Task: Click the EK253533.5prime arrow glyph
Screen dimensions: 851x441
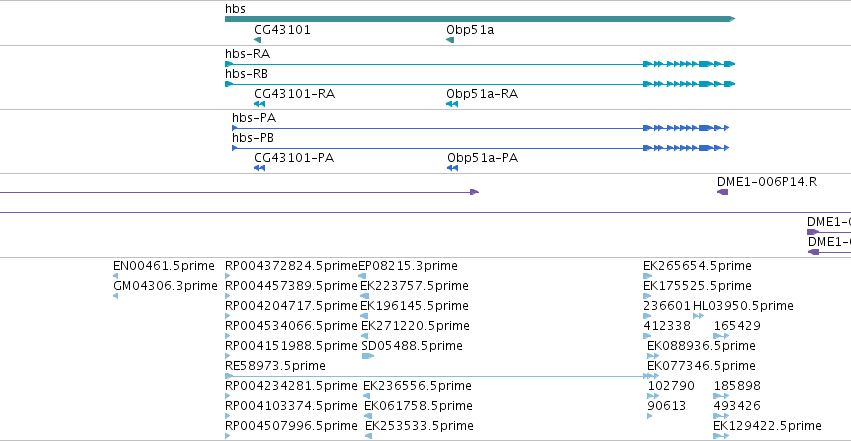Action: pyautogui.click(x=369, y=436)
